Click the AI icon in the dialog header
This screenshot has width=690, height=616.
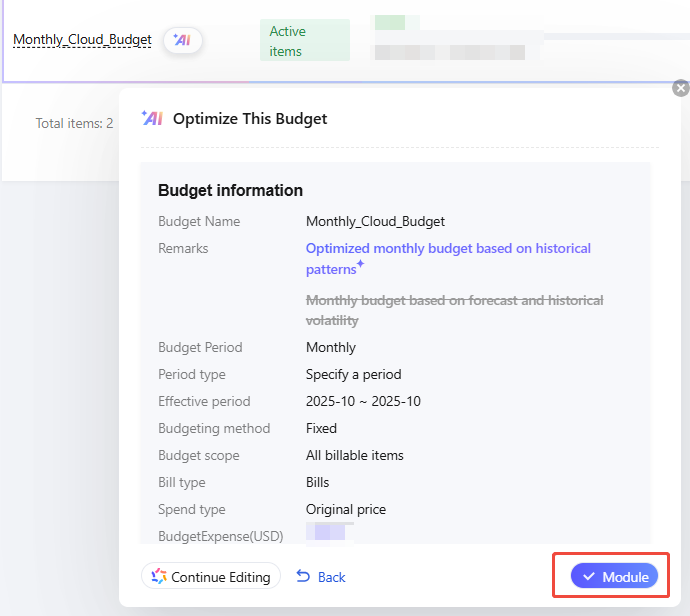pyautogui.click(x=152, y=118)
